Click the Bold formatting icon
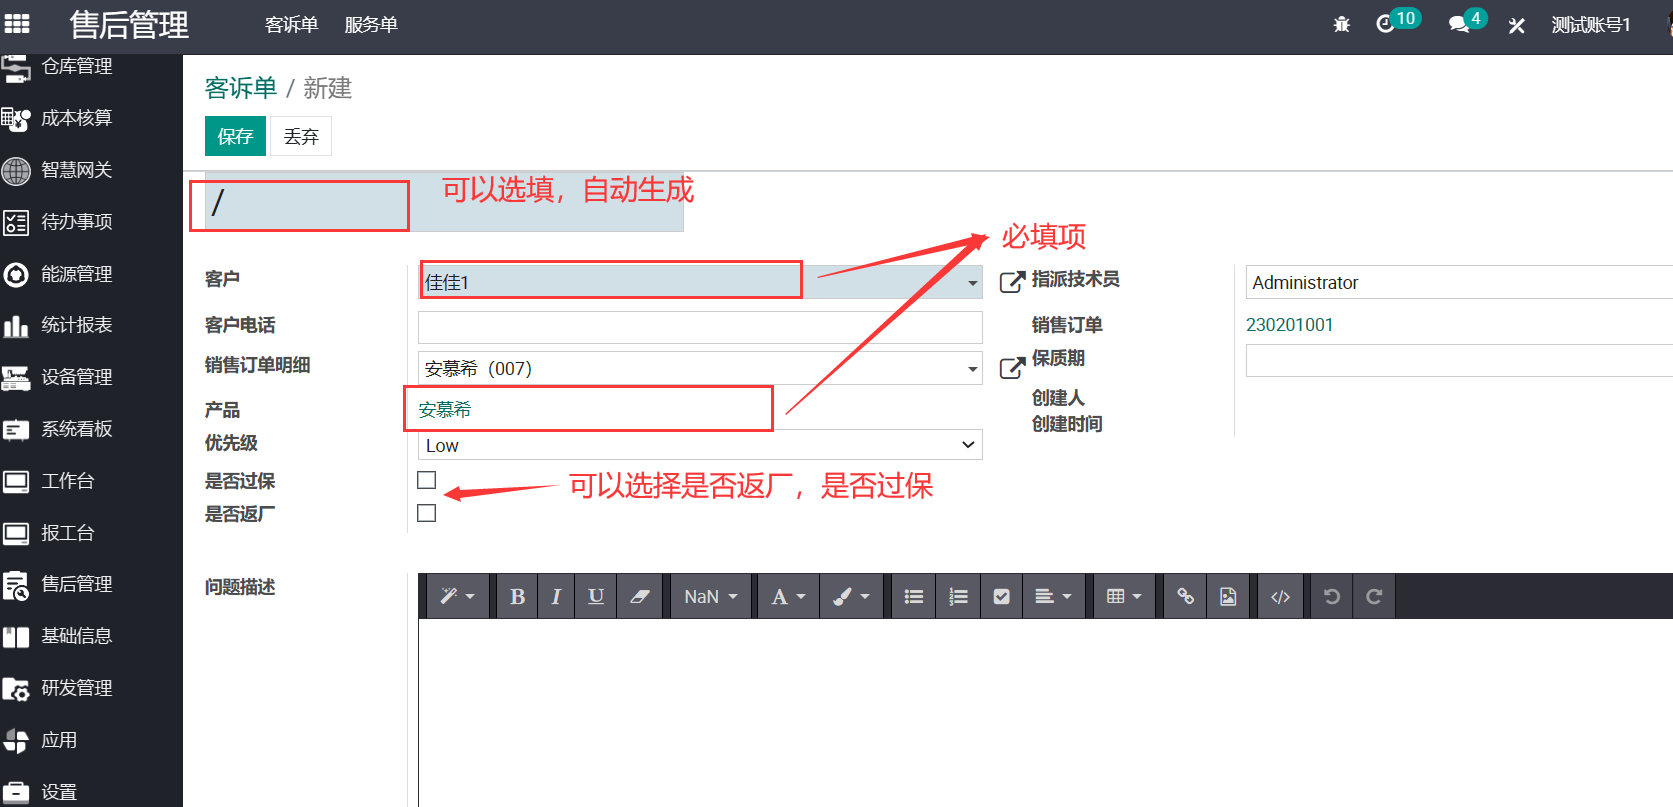This screenshot has height=807, width=1673. click(517, 597)
